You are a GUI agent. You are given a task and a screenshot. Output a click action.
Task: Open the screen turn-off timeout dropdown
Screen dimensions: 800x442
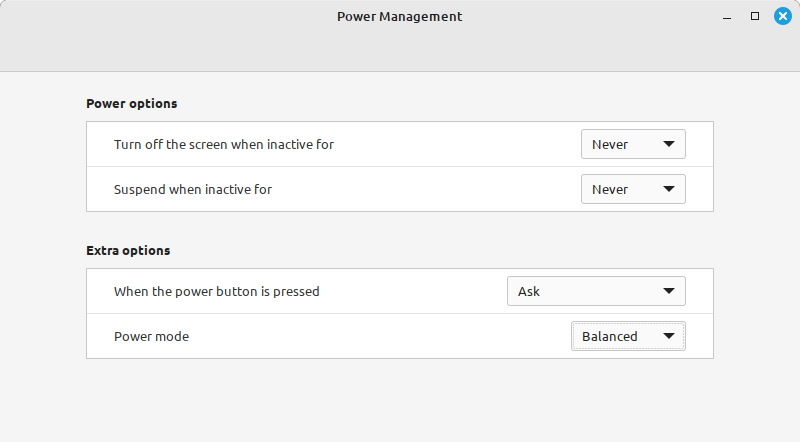(633, 144)
